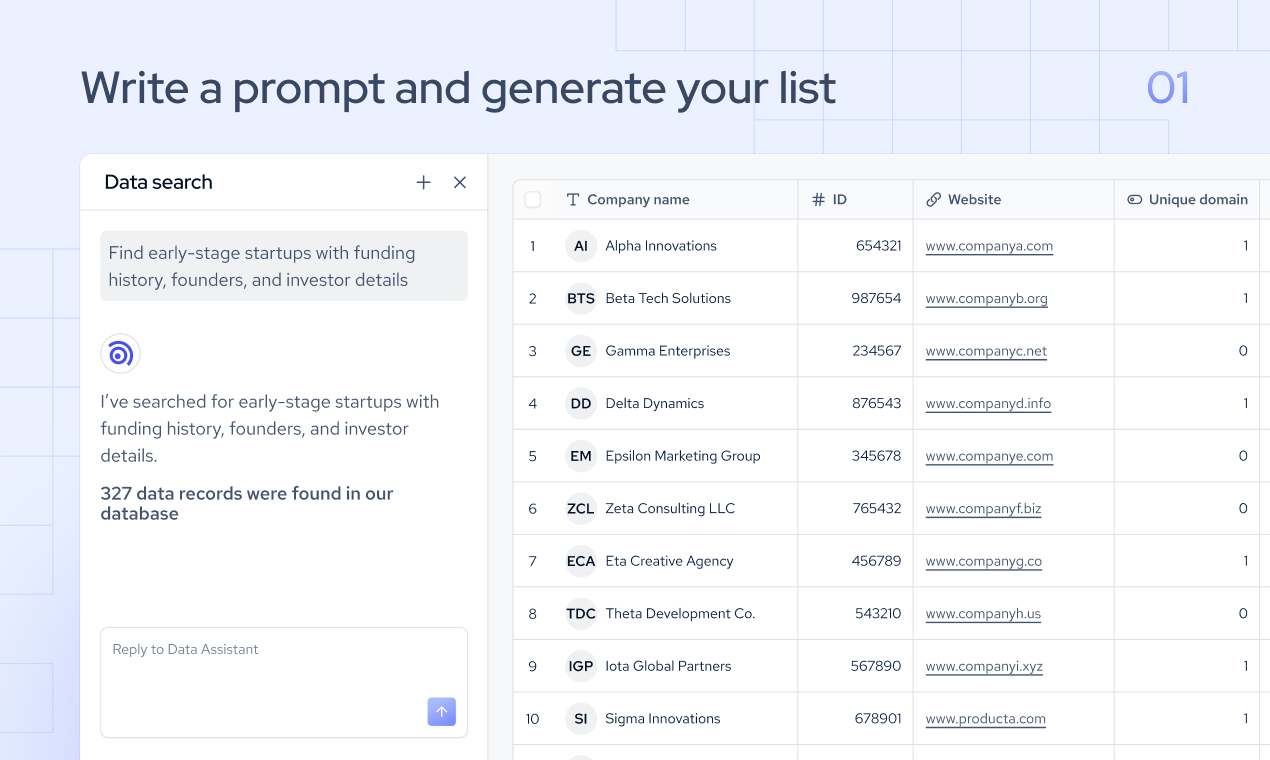This screenshot has height=760, width=1270.
Task: Open the www.companyi.xyz link
Action: click(x=984, y=666)
